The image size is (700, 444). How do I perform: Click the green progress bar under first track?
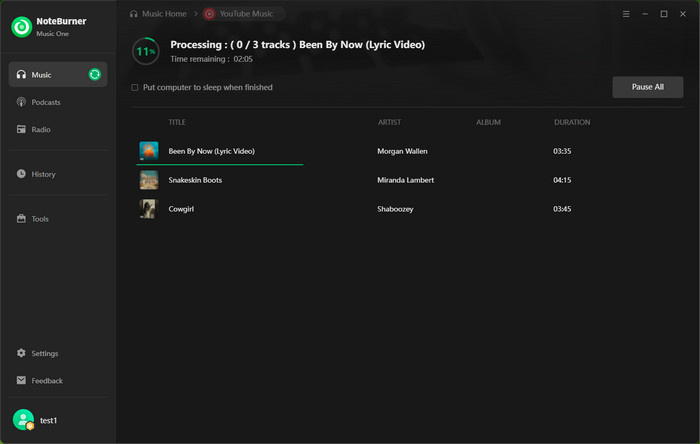pos(220,164)
